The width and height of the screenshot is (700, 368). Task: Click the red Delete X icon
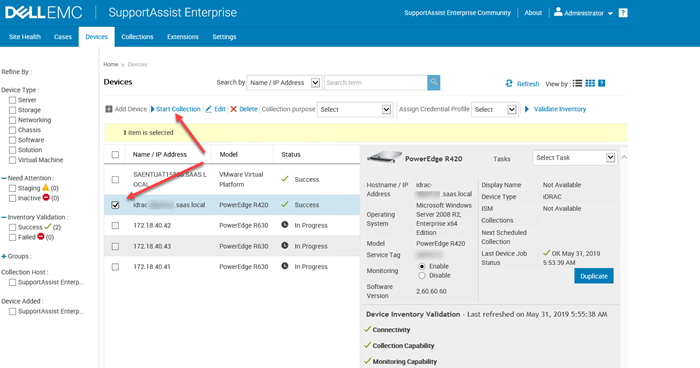(233, 109)
